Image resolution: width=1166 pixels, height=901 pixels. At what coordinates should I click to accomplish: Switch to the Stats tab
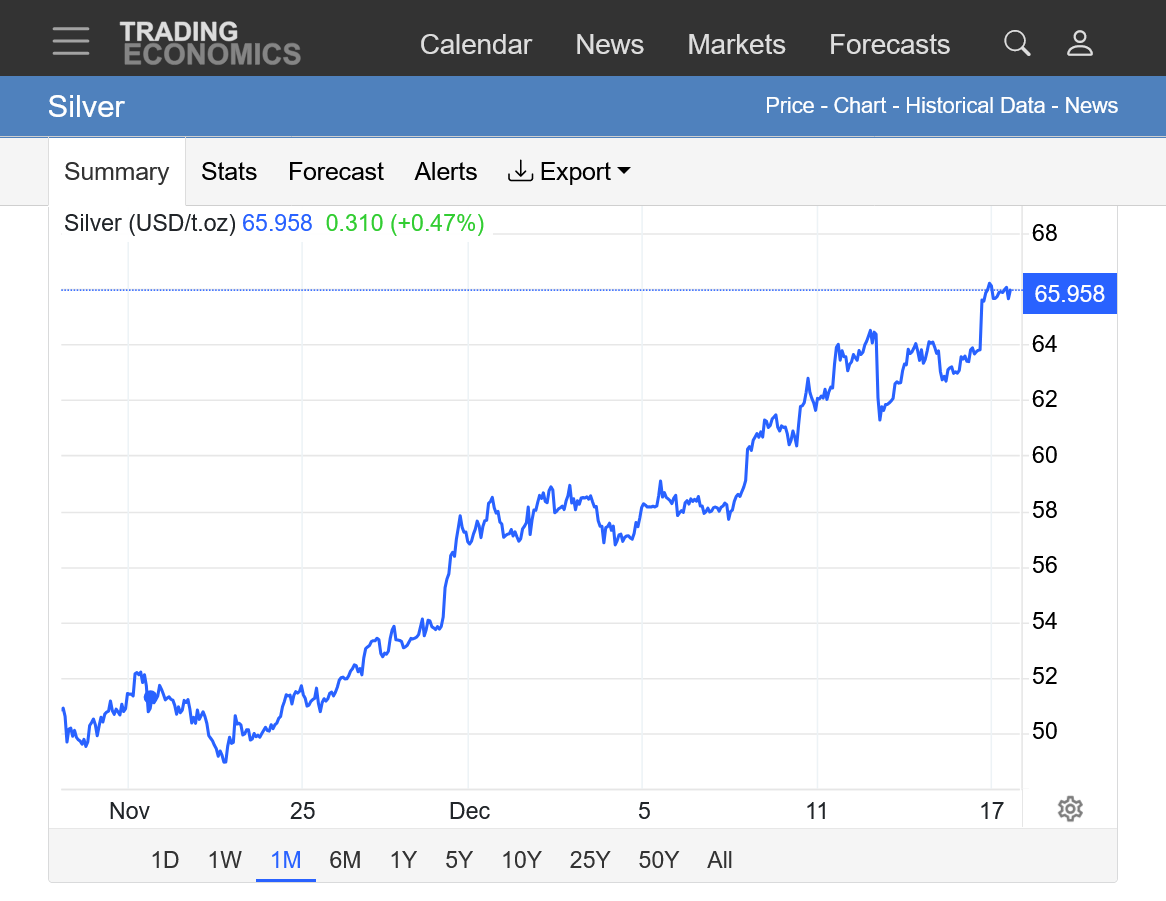click(x=229, y=172)
